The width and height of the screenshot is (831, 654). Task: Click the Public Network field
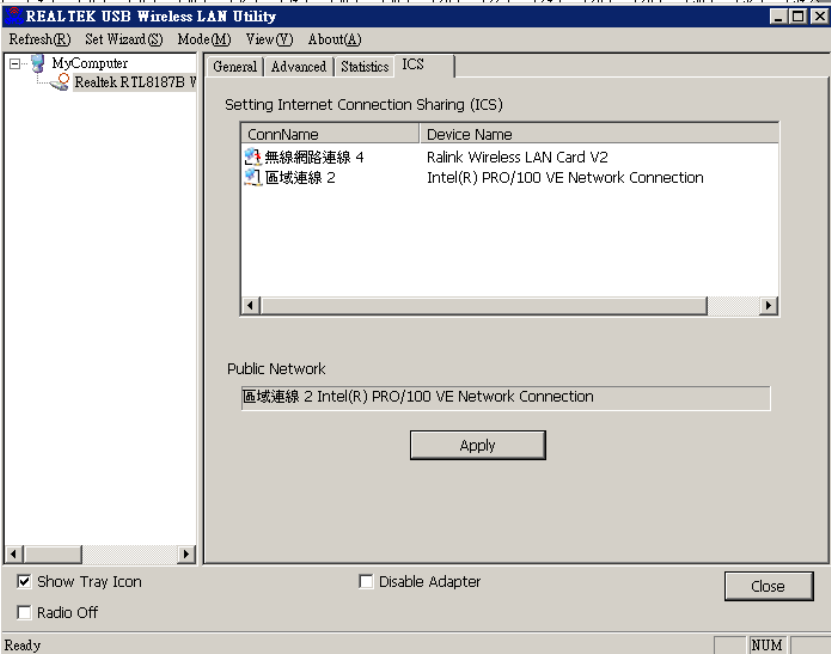point(506,398)
